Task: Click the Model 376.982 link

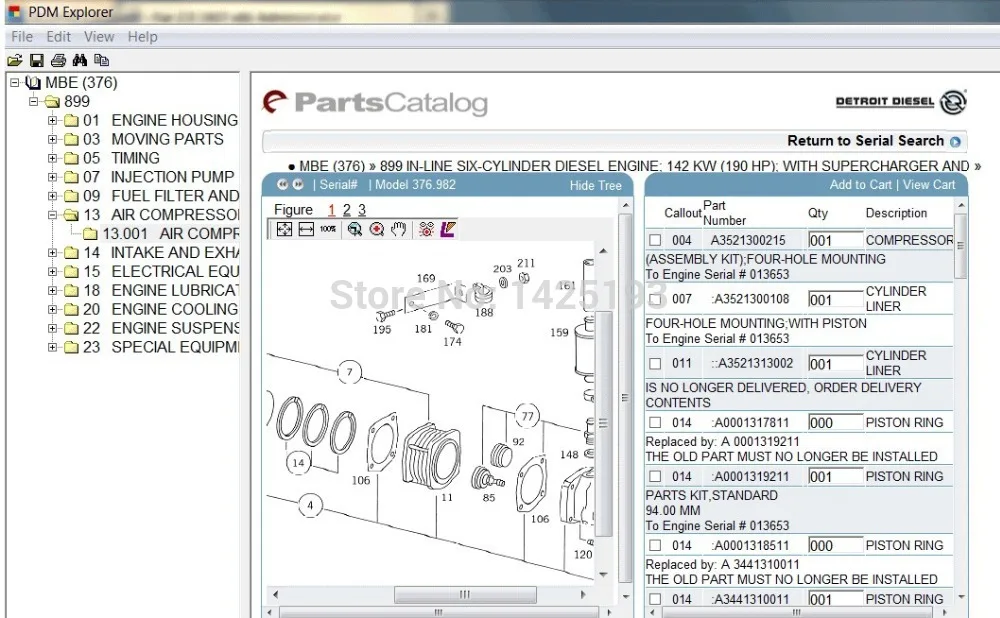Action: click(415, 185)
